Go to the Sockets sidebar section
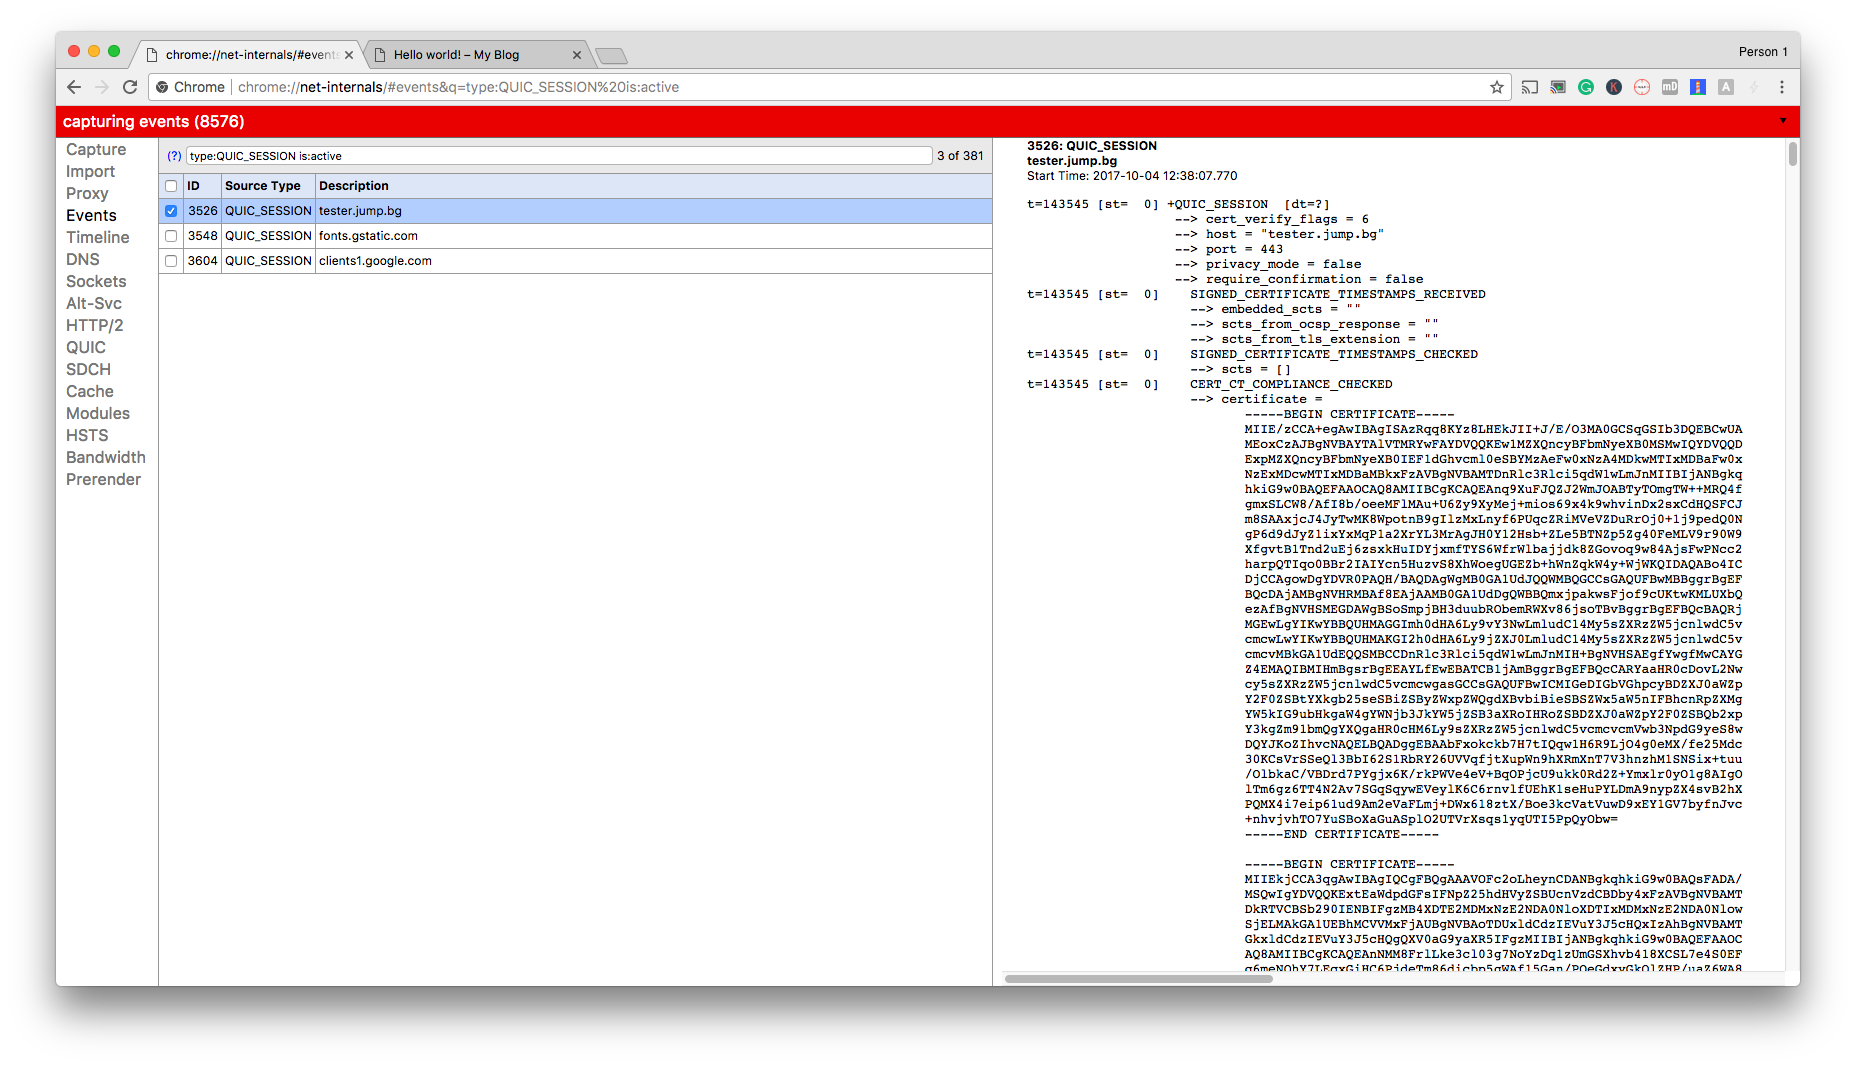 (x=96, y=281)
